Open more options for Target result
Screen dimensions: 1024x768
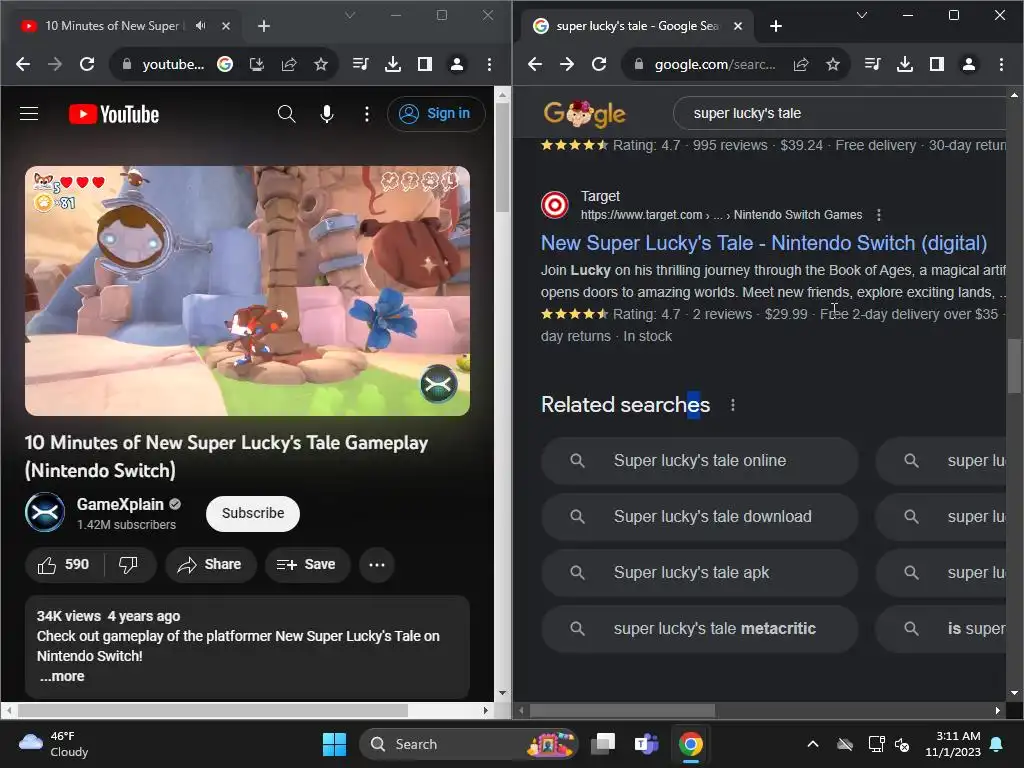tap(879, 215)
